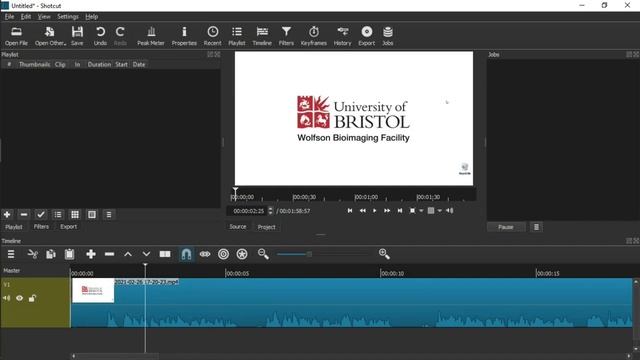
Task: Play the video in the player
Action: click(374, 211)
